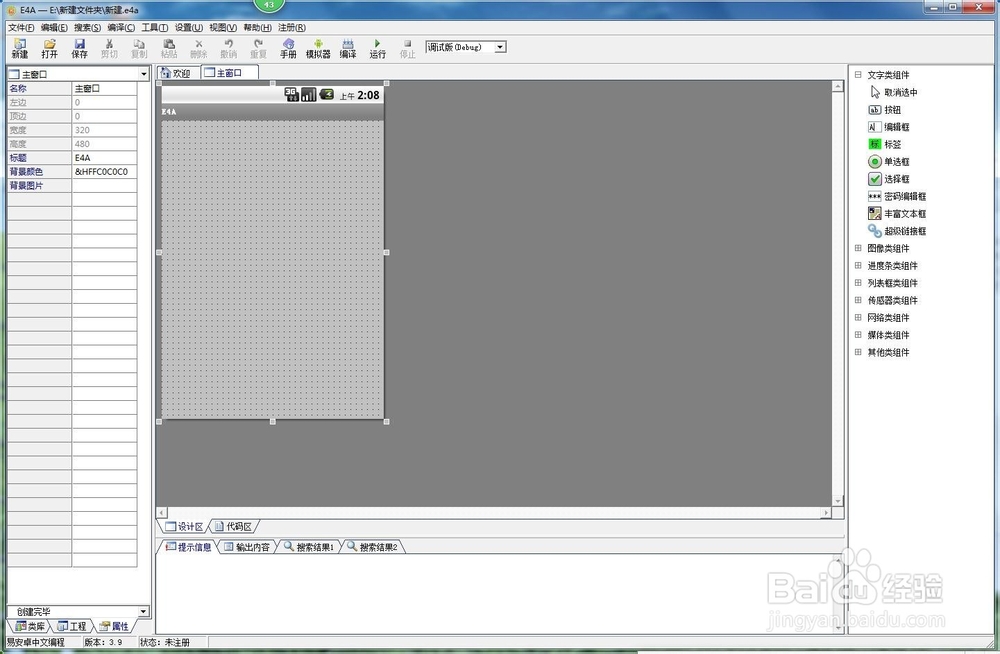
Task: Switch to the 主窗口 editor tab
Action: point(230,73)
